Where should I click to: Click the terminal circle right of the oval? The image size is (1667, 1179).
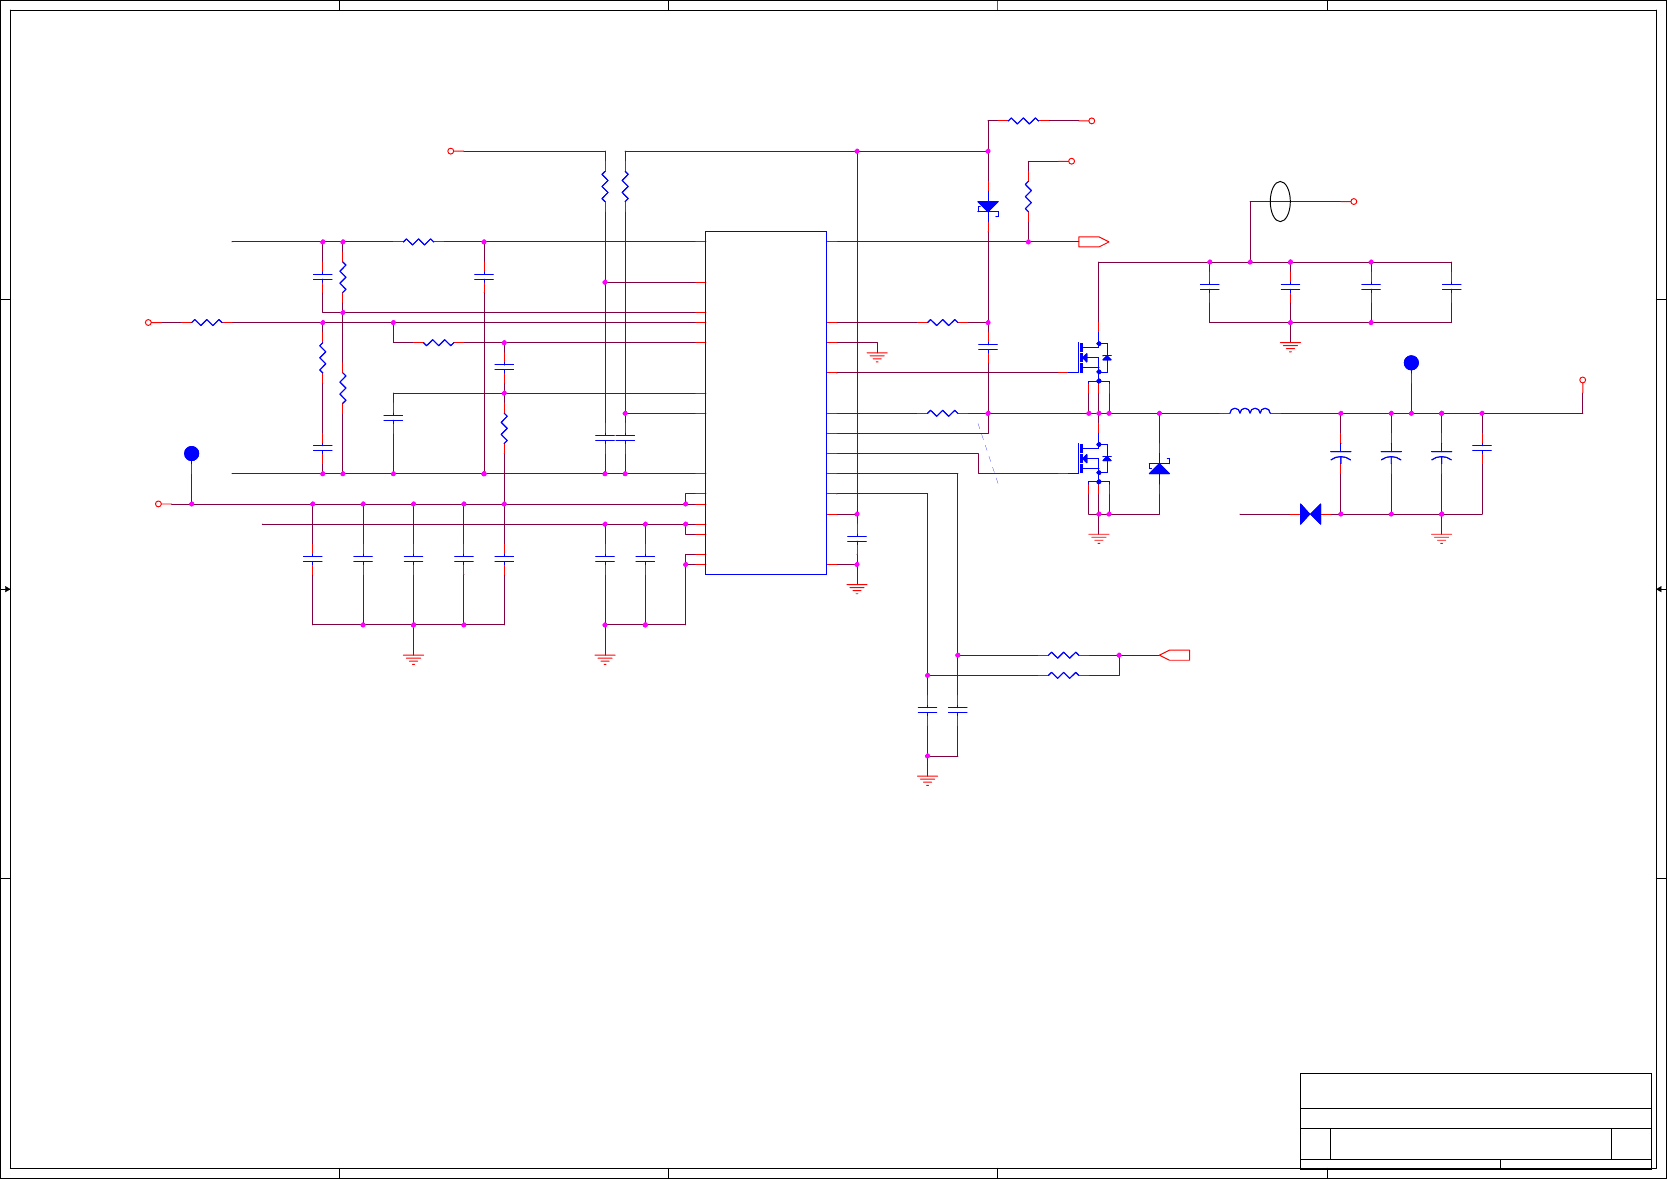click(x=1354, y=201)
